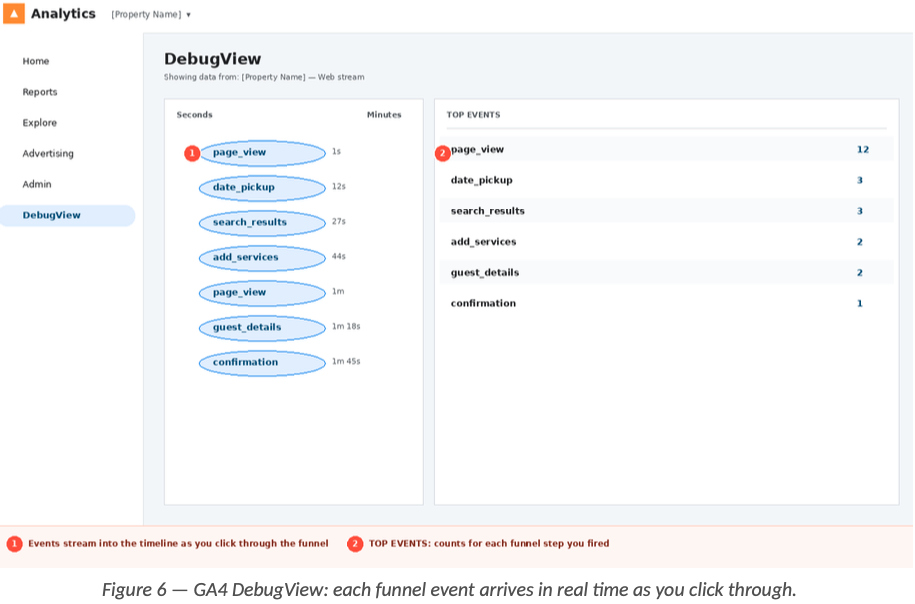This screenshot has height=604, width=915.
Task: Click the orange Analytics logo icon
Action: [x=14, y=14]
